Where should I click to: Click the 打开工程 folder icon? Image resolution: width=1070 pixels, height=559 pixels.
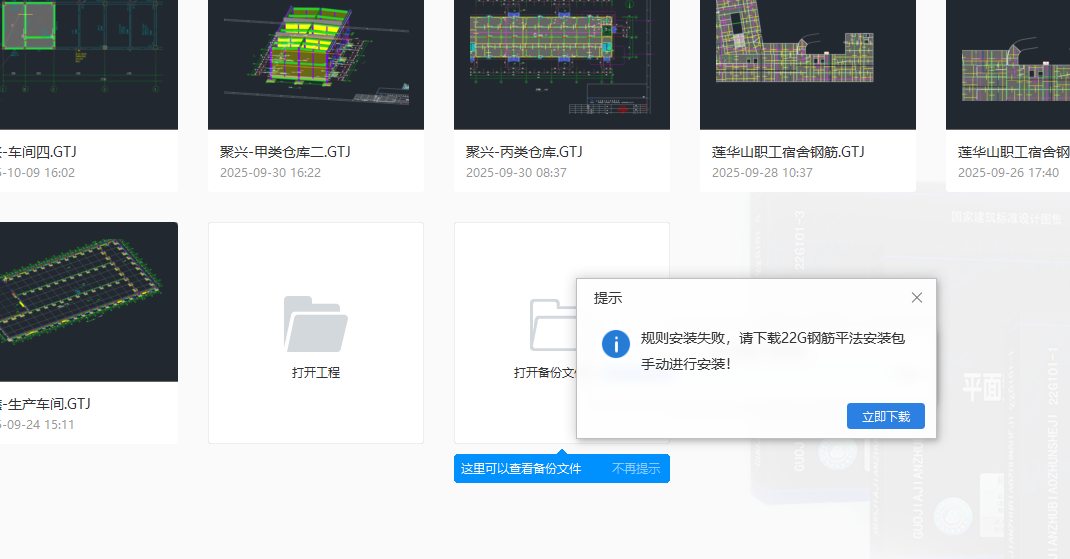315,324
